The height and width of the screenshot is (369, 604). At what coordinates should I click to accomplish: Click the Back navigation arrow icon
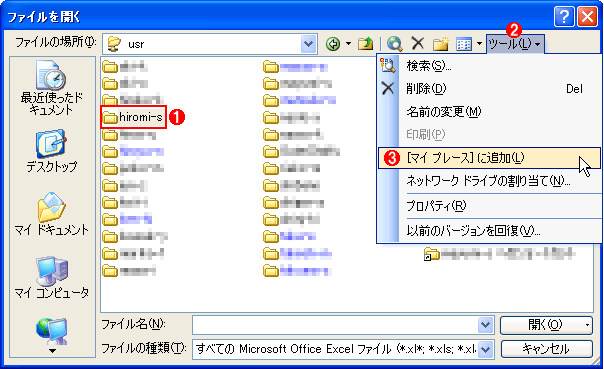point(333,44)
